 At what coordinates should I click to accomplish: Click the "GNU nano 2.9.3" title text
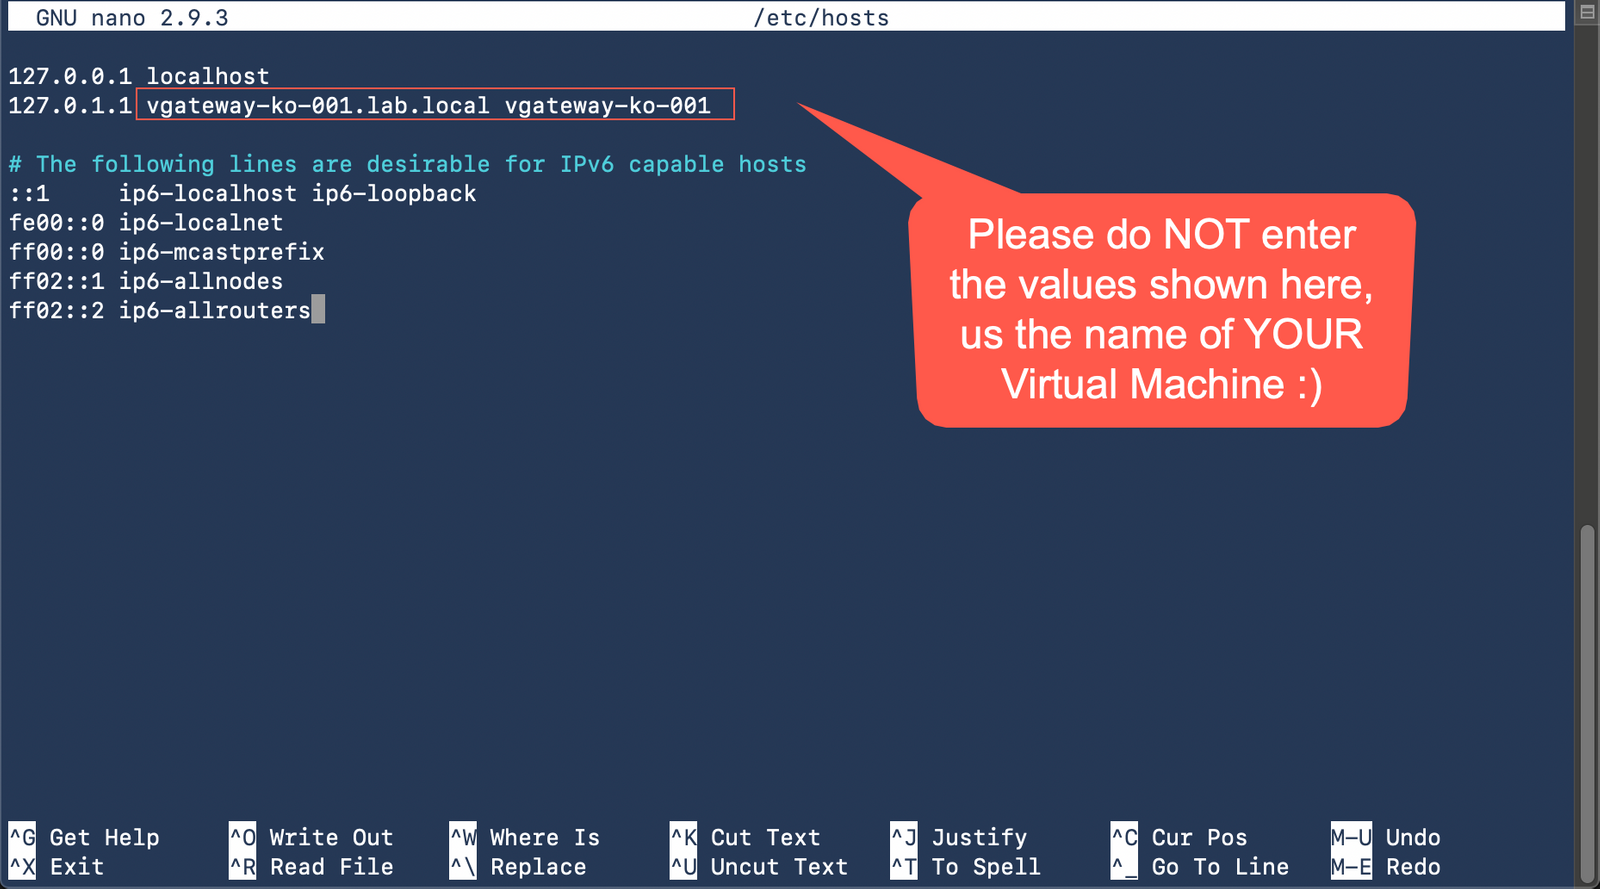[x=132, y=18]
